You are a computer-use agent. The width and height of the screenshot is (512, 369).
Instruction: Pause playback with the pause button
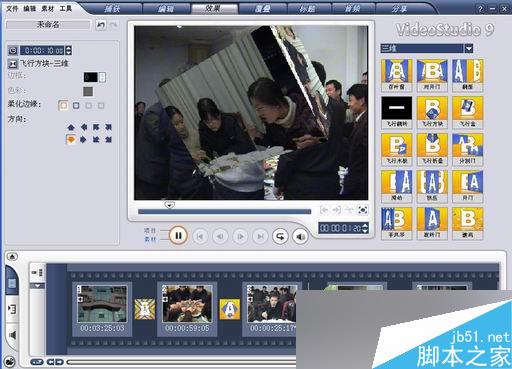[x=178, y=236]
